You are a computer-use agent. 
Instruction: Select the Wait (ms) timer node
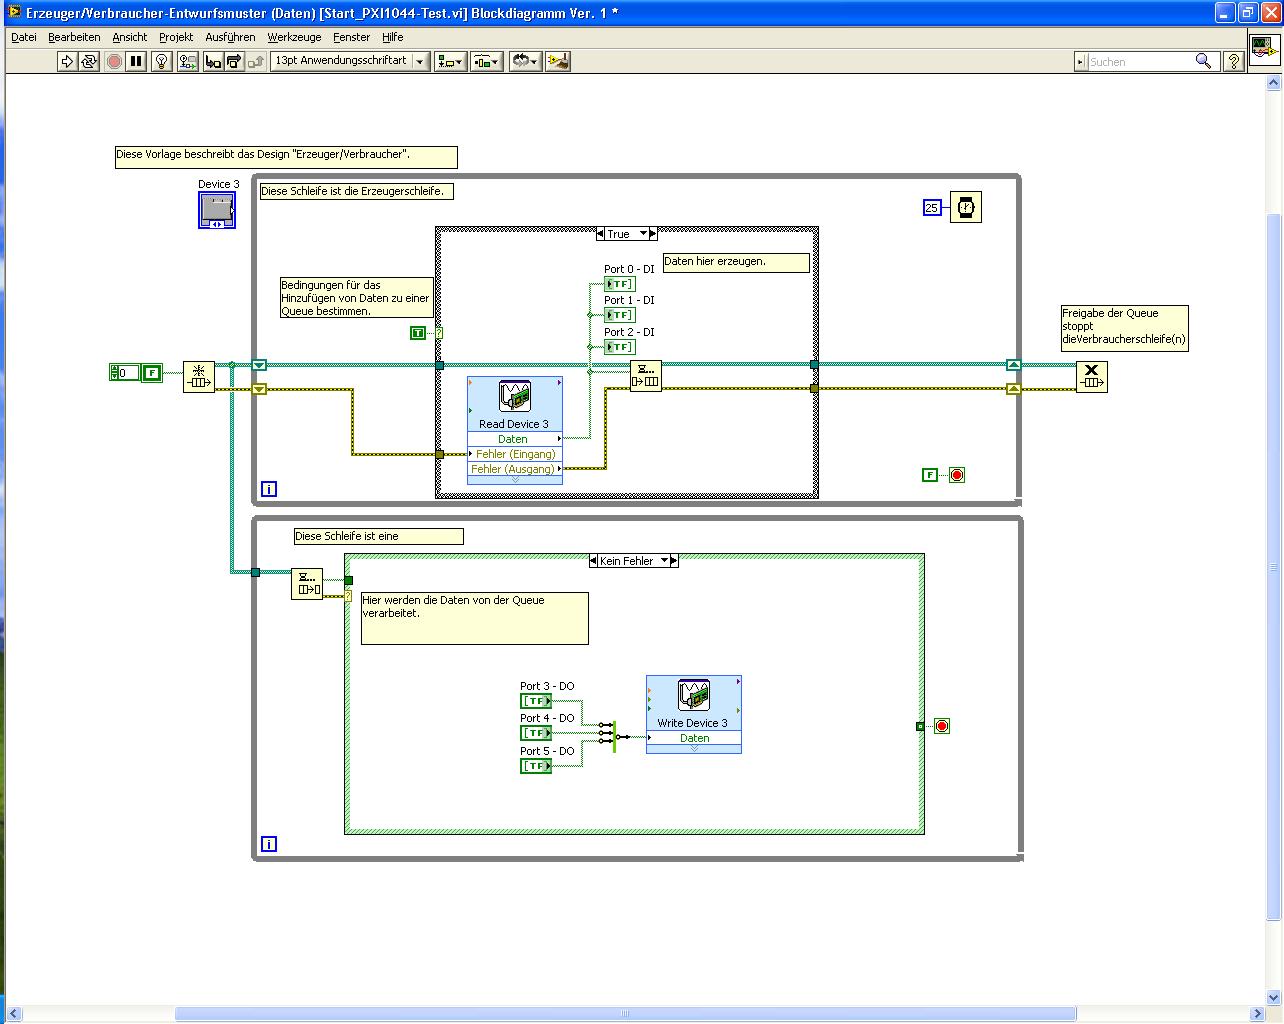click(966, 207)
